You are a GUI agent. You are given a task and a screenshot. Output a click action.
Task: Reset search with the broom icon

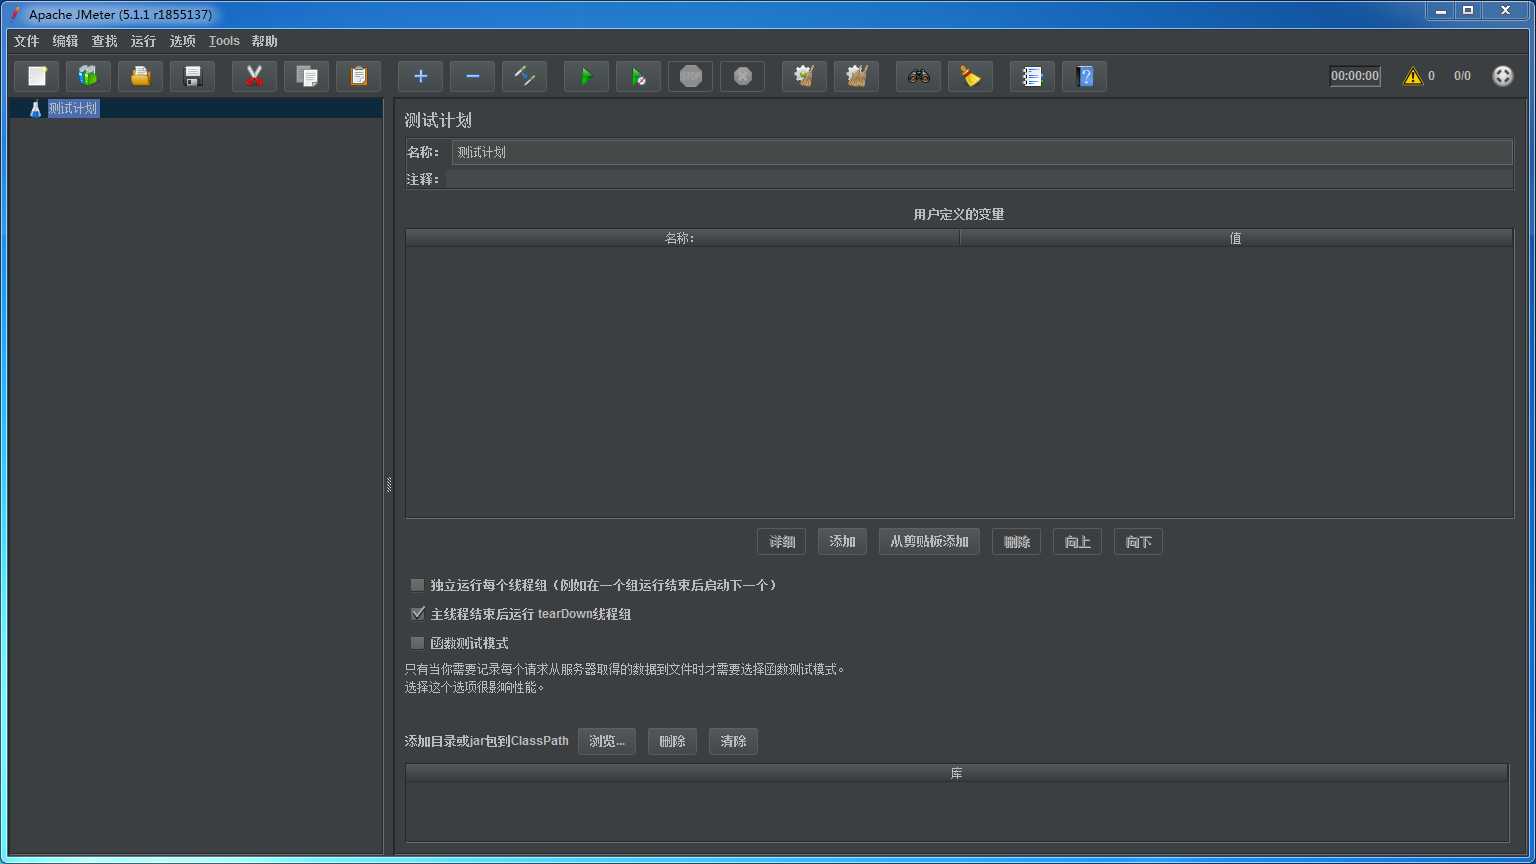971,76
